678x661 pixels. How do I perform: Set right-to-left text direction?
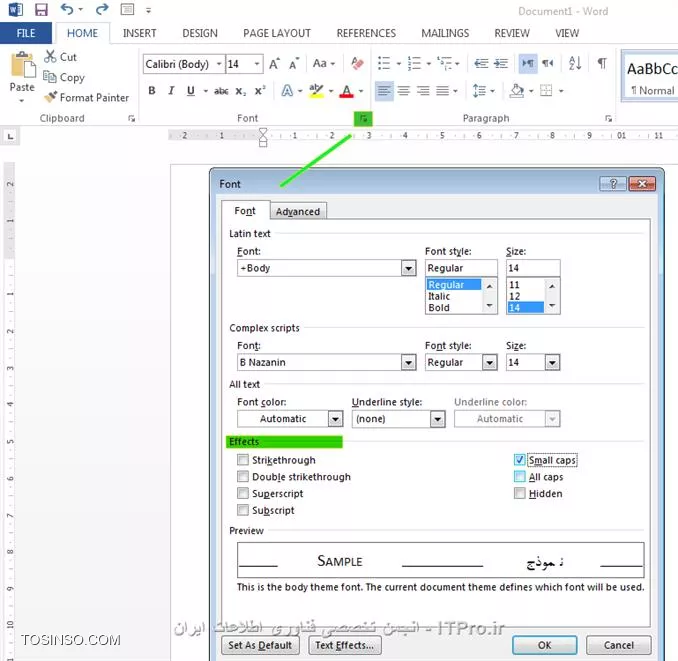coord(548,64)
